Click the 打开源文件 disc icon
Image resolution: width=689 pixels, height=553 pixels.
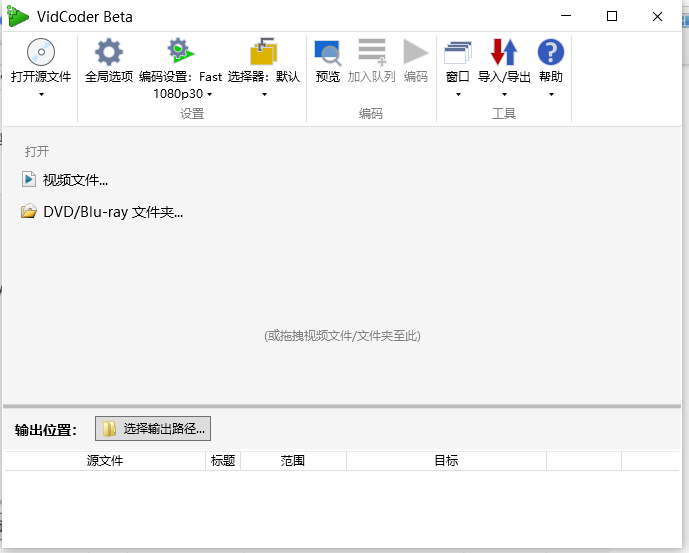tap(41, 52)
